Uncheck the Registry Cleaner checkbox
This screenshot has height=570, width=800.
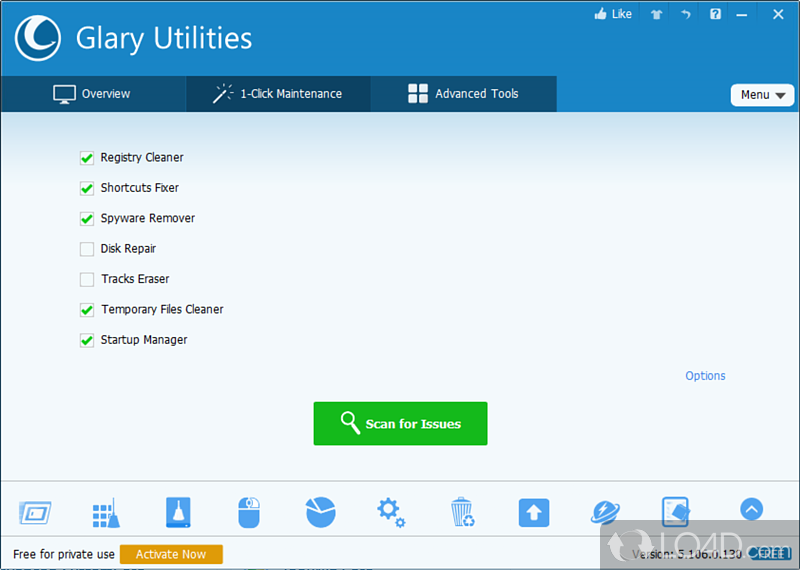click(x=86, y=158)
